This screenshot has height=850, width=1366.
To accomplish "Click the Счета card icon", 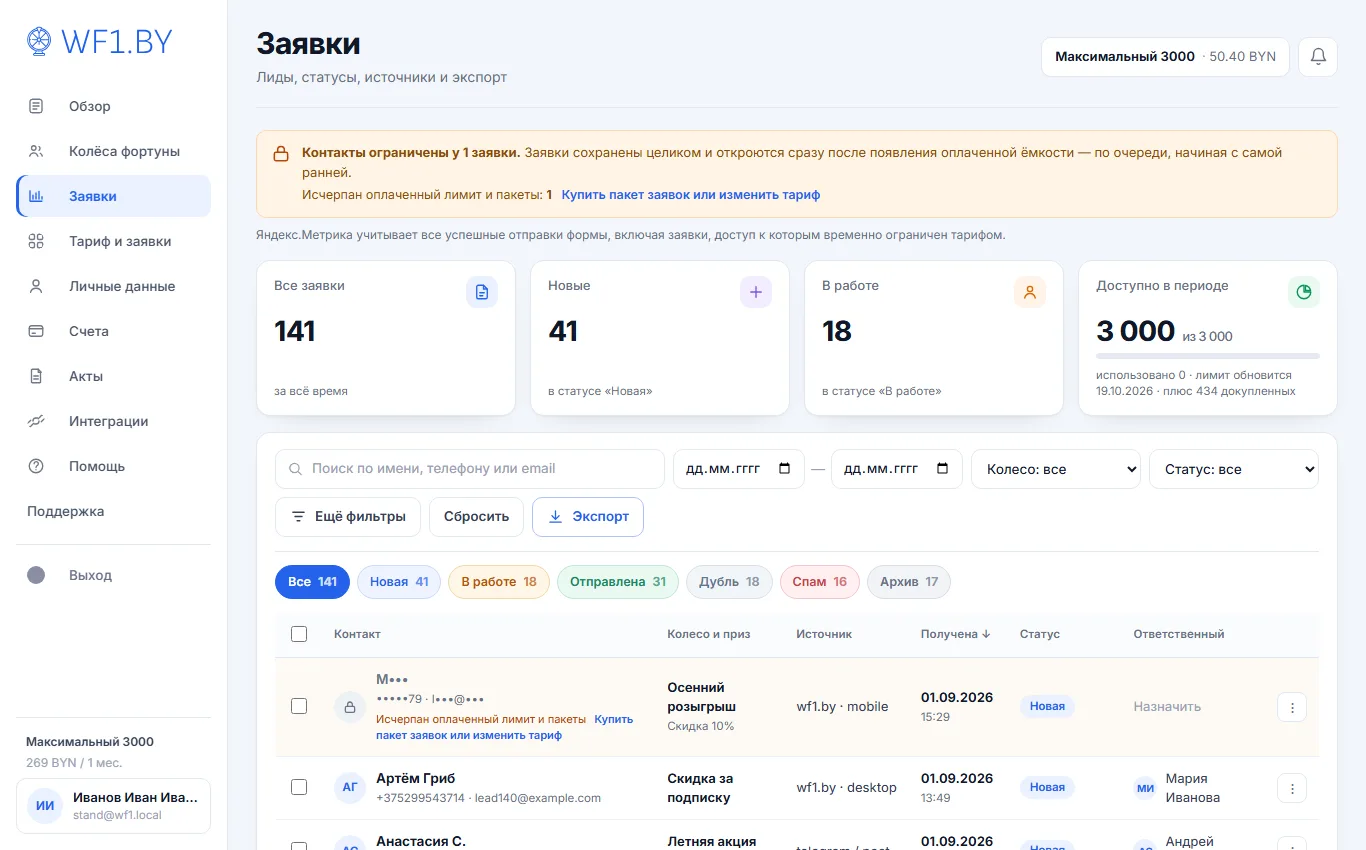I will (x=36, y=331).
